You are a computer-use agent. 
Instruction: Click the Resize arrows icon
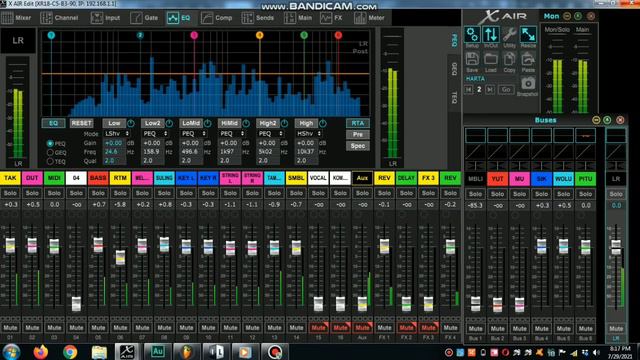(x=528, y=35)
